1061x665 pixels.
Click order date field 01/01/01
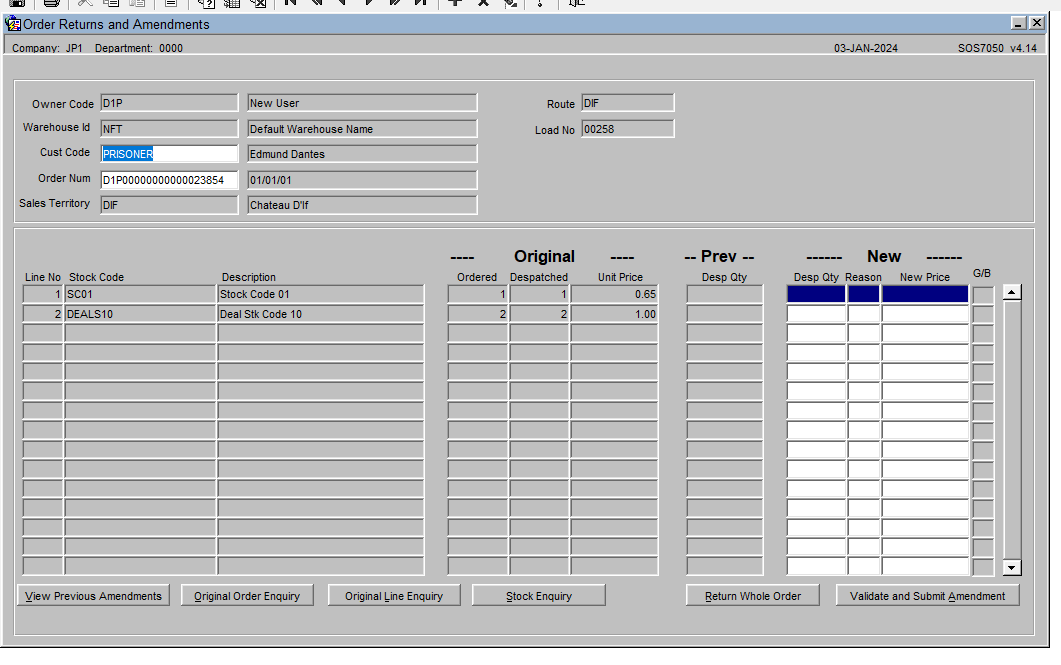[x=362, y=180]
